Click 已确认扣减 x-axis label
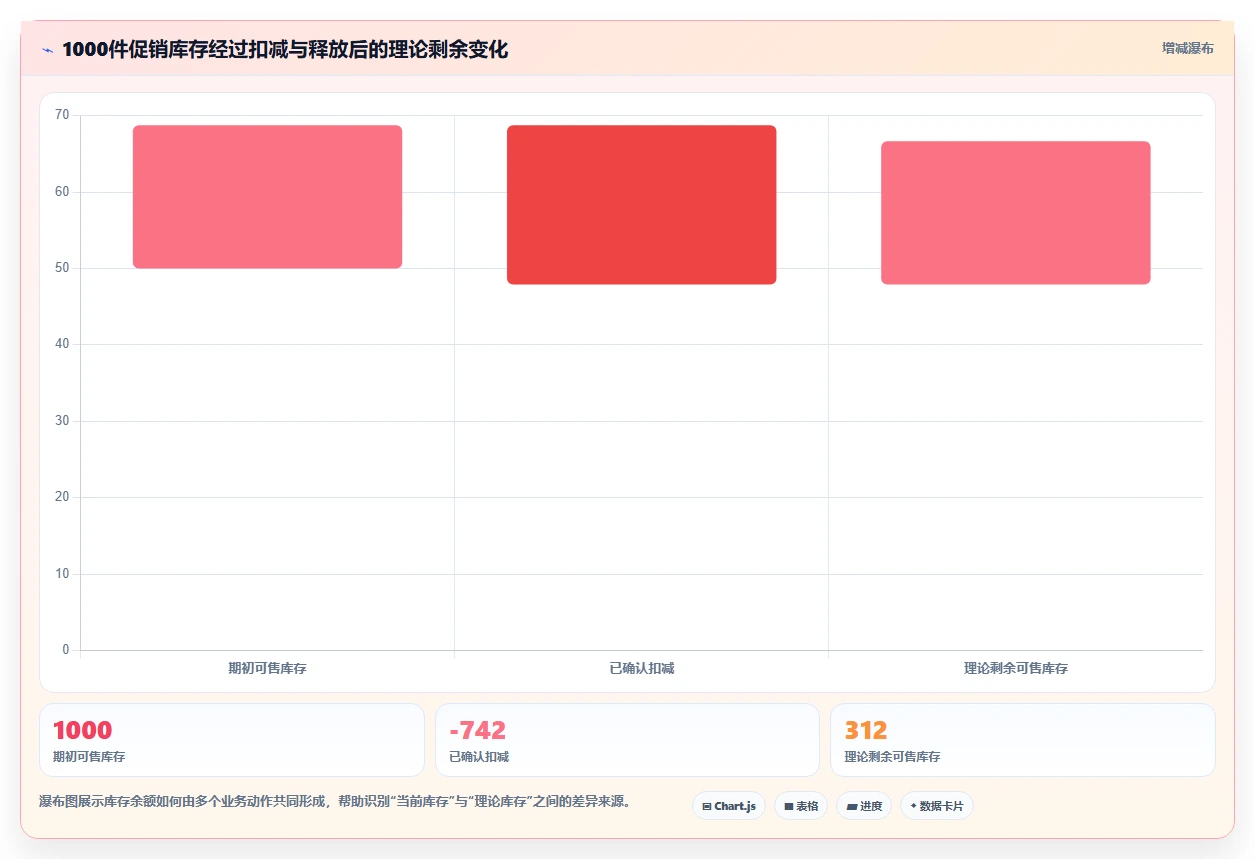Viewport: 1255px width, 859px height. point(641,668)
